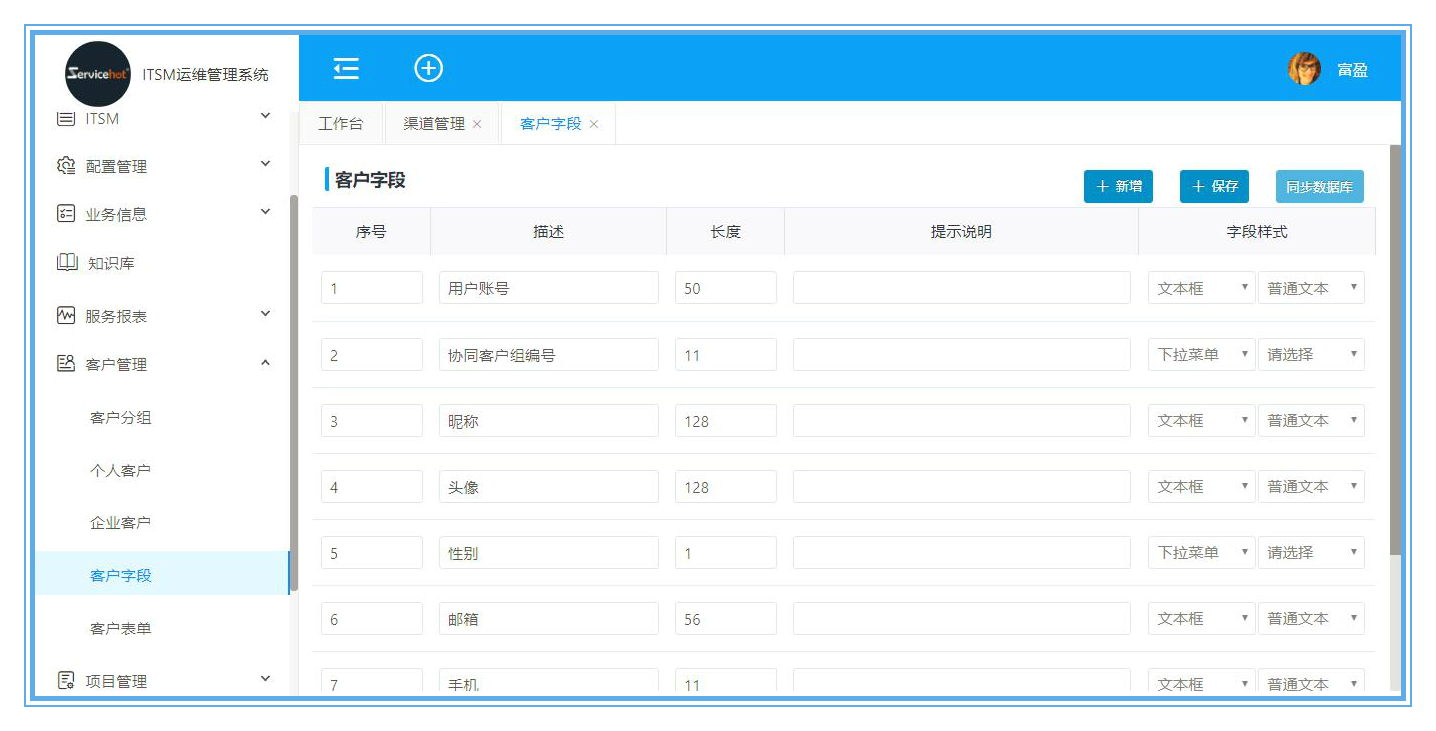The image size is (1436, 731).
Task: Open 普通文本 dropdown in 邮箱 row
Action: pos(1311,618)
